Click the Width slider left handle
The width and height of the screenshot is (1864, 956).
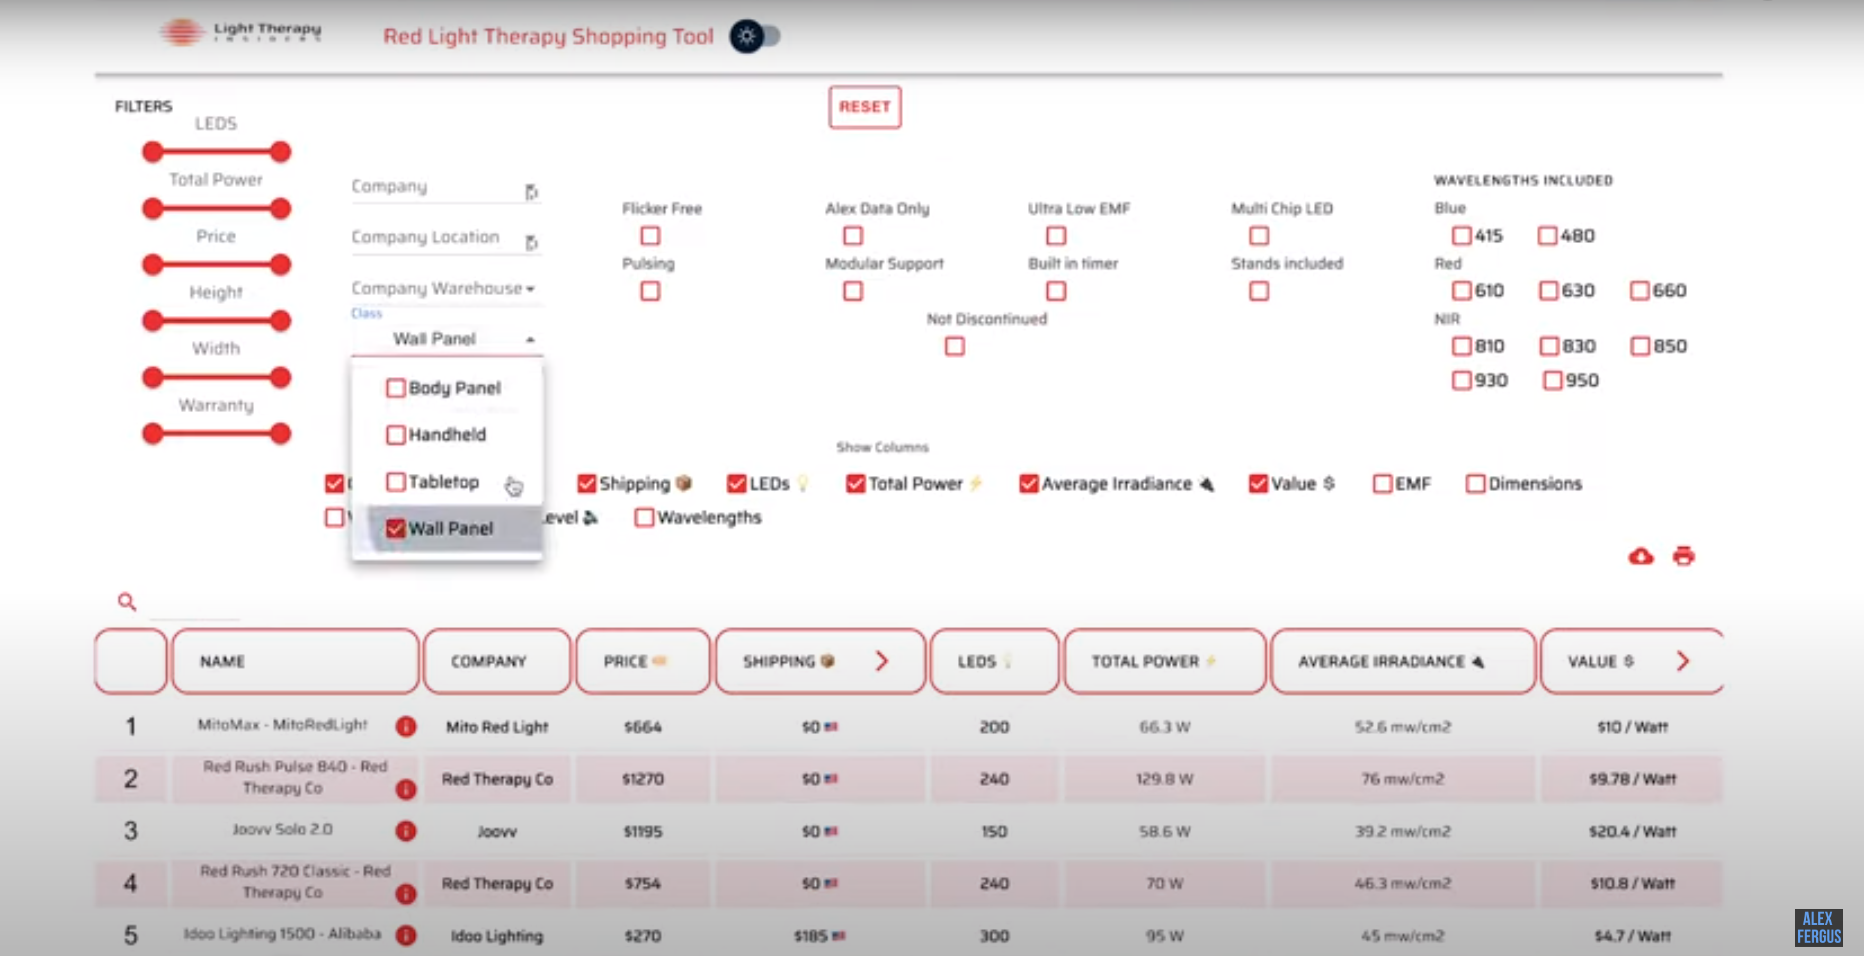pyautogui.click(x=152, y=377)
